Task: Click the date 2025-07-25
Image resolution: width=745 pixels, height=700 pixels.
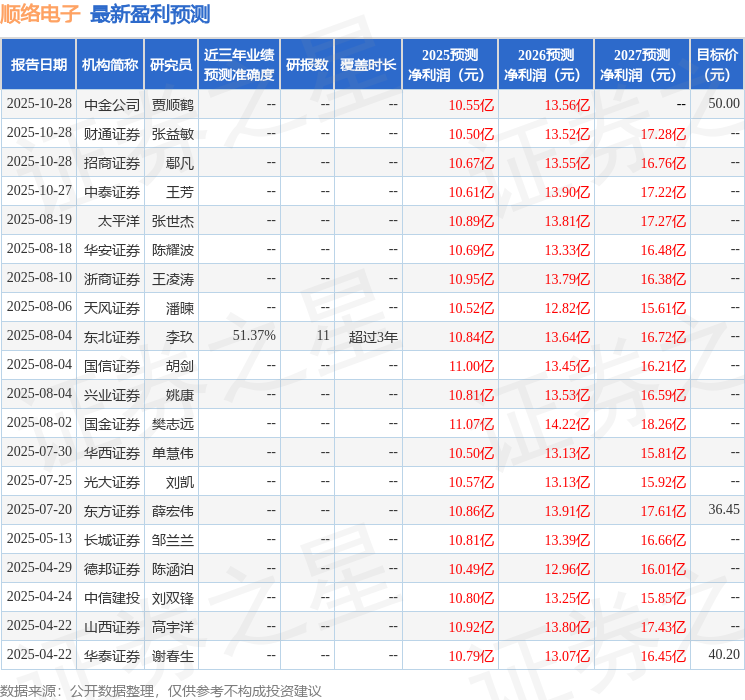Action: click(x=39, y=480)
